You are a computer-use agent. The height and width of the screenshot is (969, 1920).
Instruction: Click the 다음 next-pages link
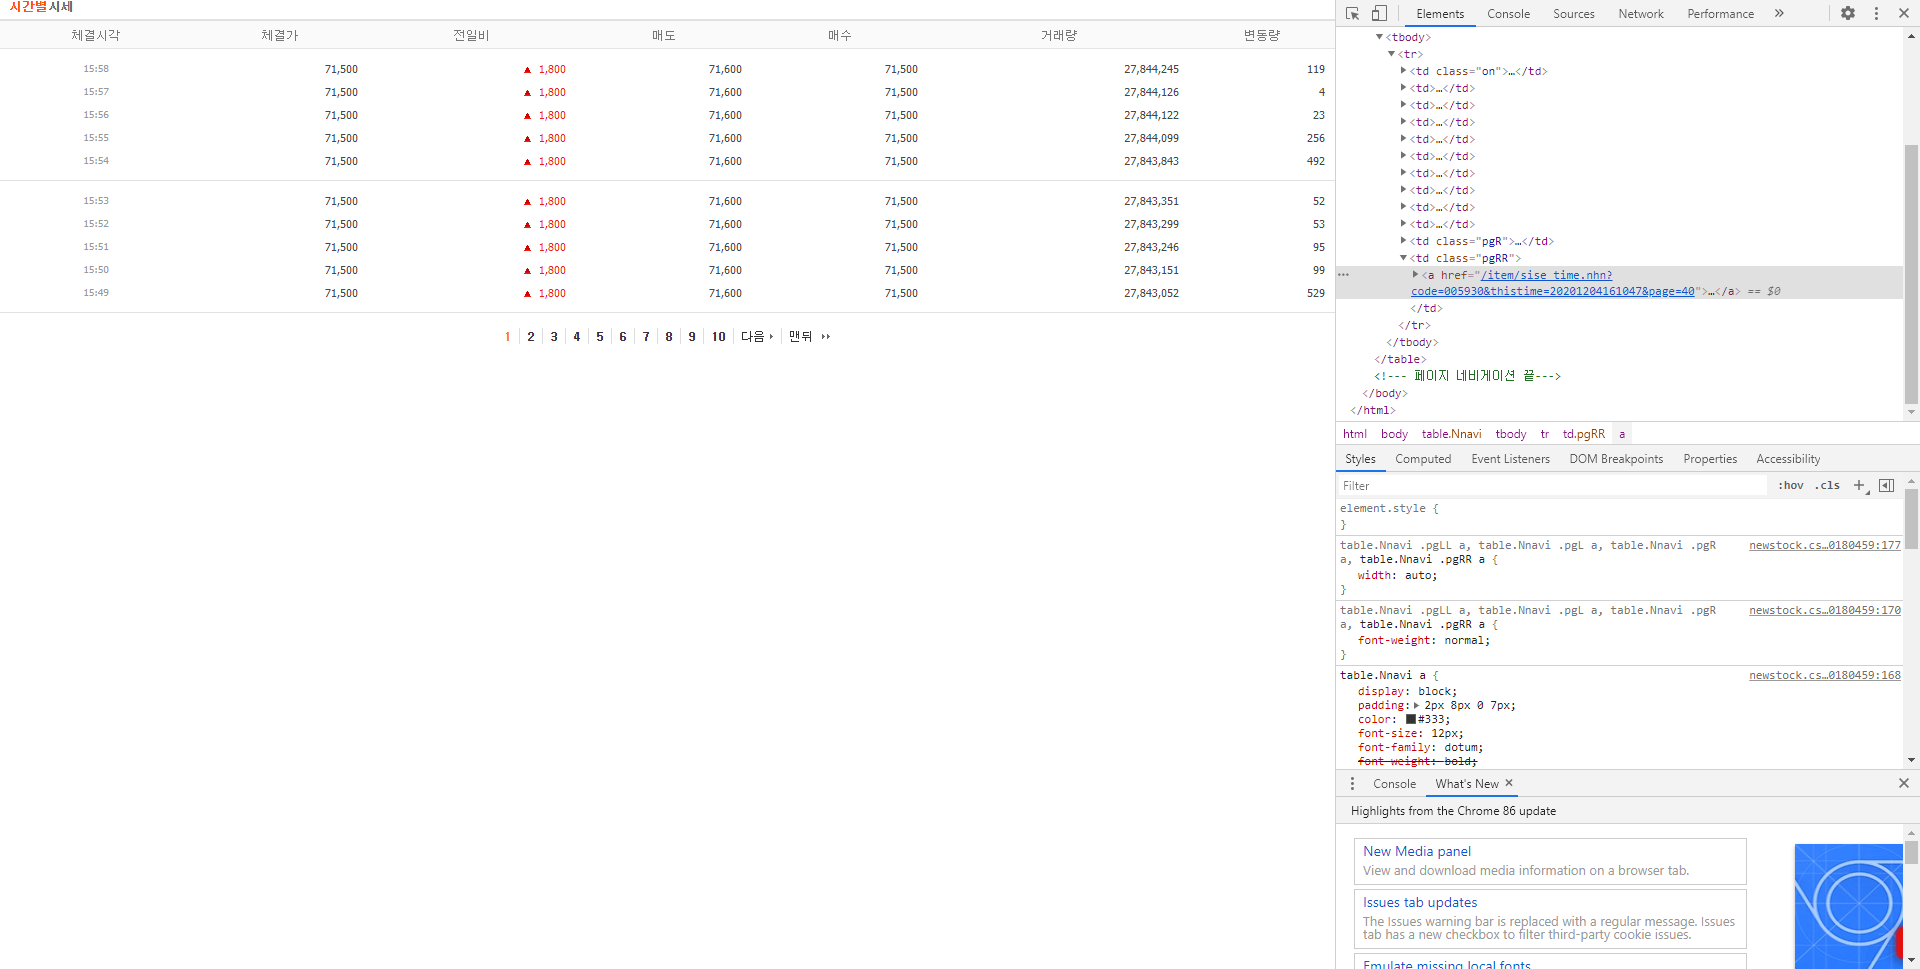click(757, 337)
